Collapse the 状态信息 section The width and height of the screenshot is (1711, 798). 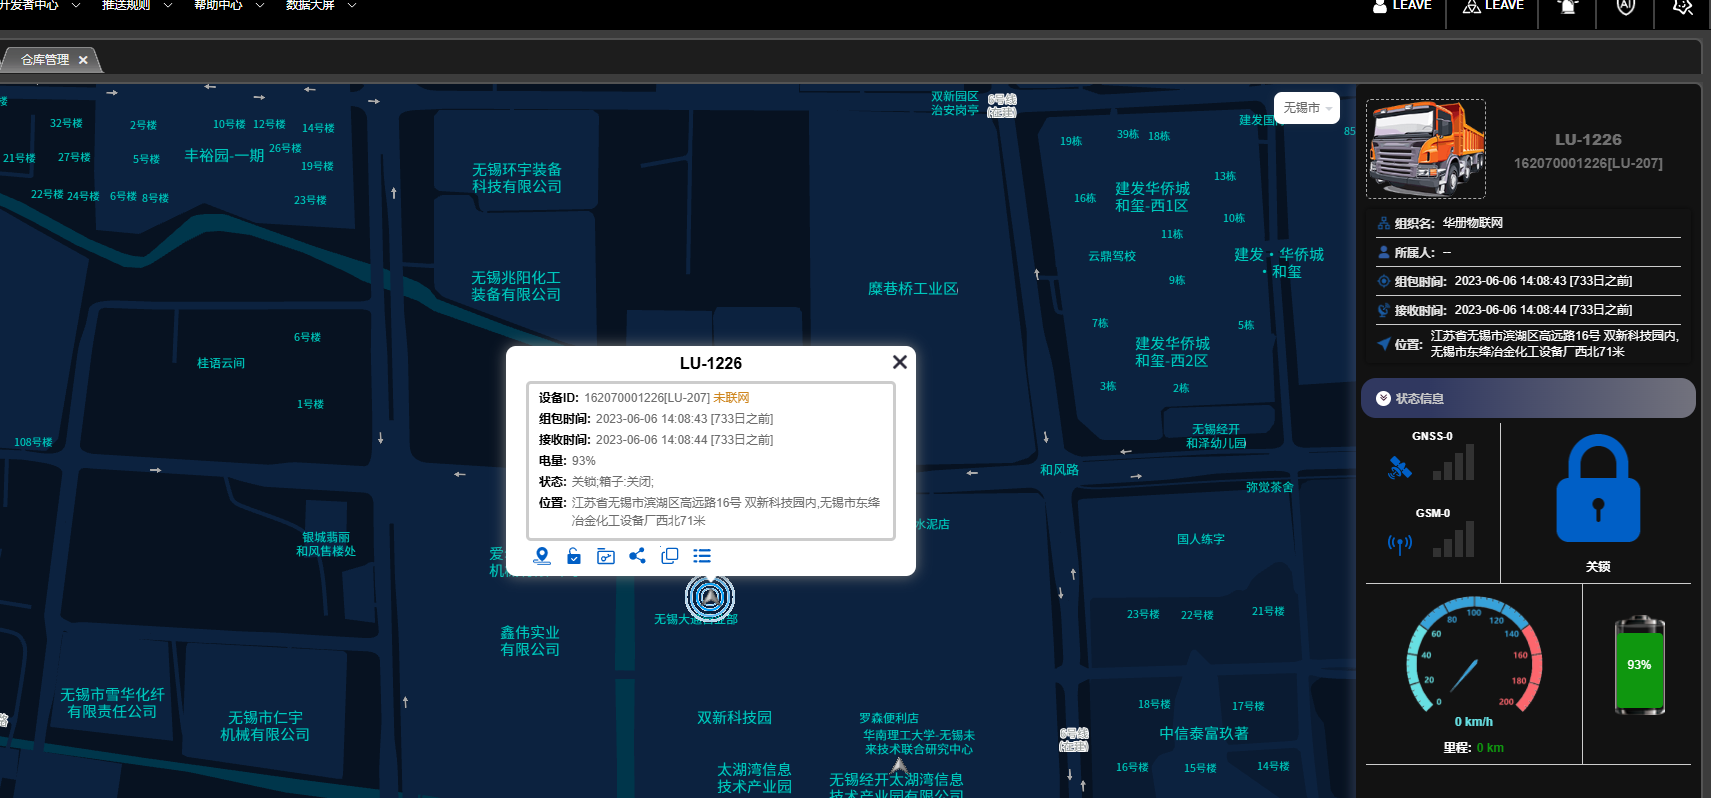tap(1384, 398)
